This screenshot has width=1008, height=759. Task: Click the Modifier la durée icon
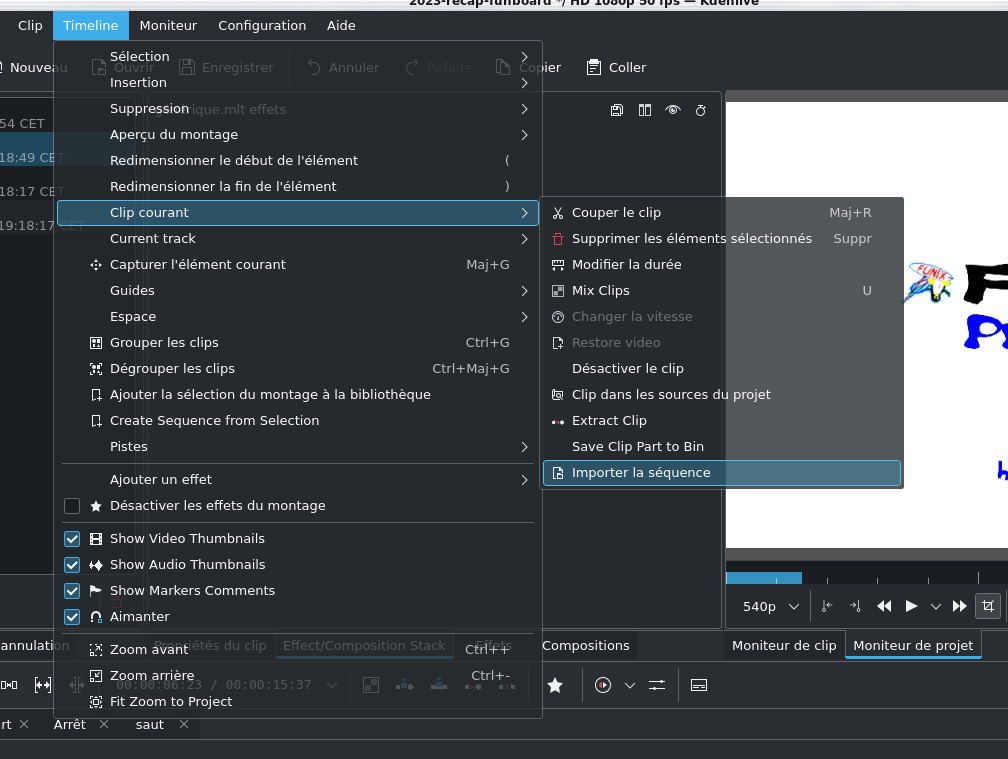[x=557, y=265]
